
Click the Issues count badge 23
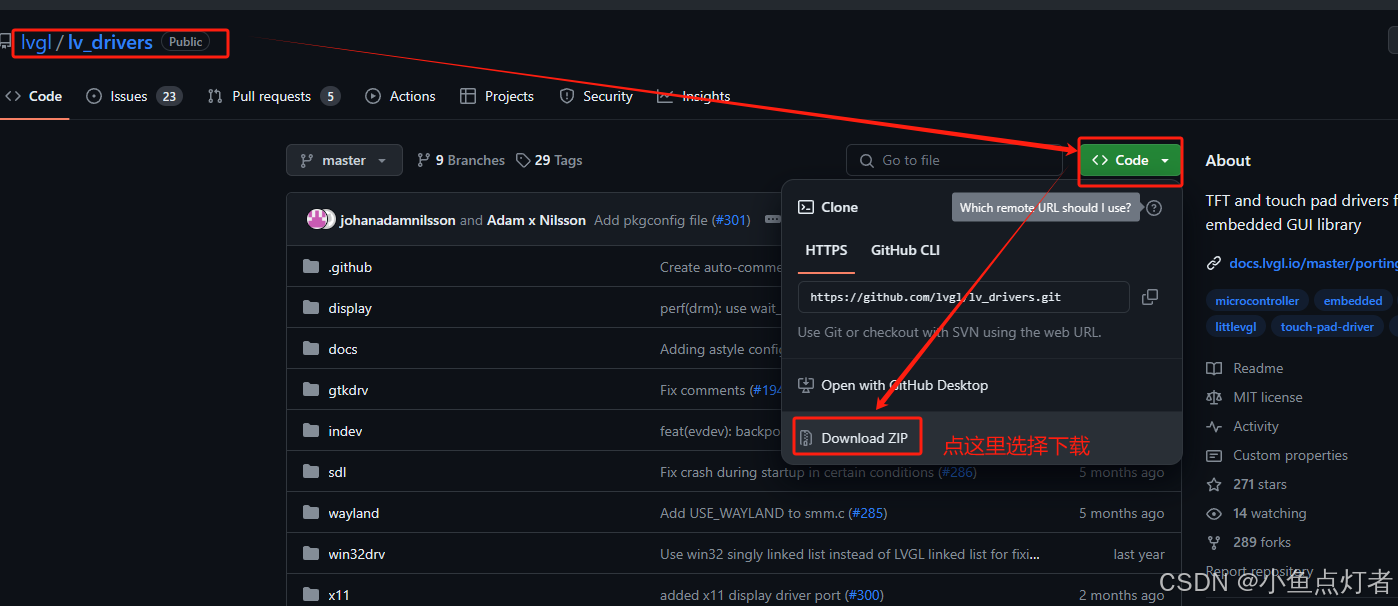click(x=169, y=96)
